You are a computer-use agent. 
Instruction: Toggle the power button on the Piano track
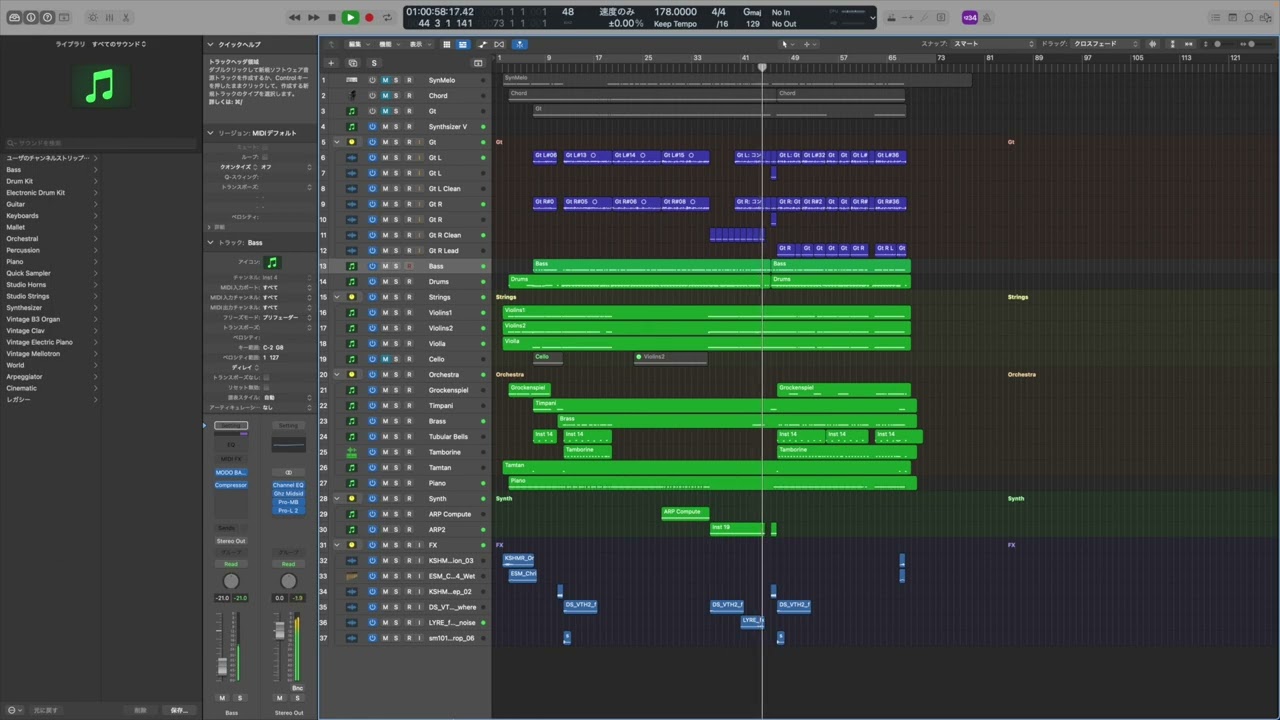372,483
